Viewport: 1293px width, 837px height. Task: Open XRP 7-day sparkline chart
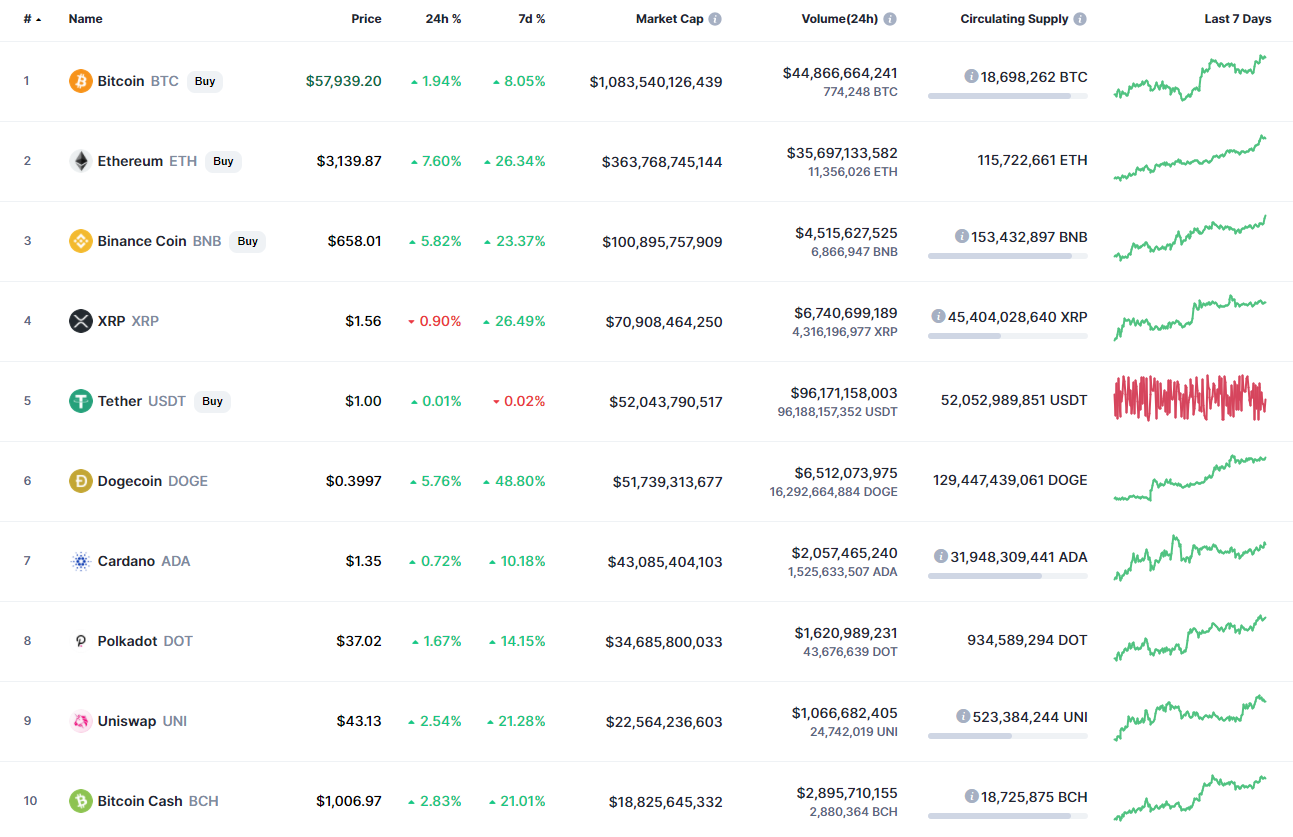click(1190, 318)
